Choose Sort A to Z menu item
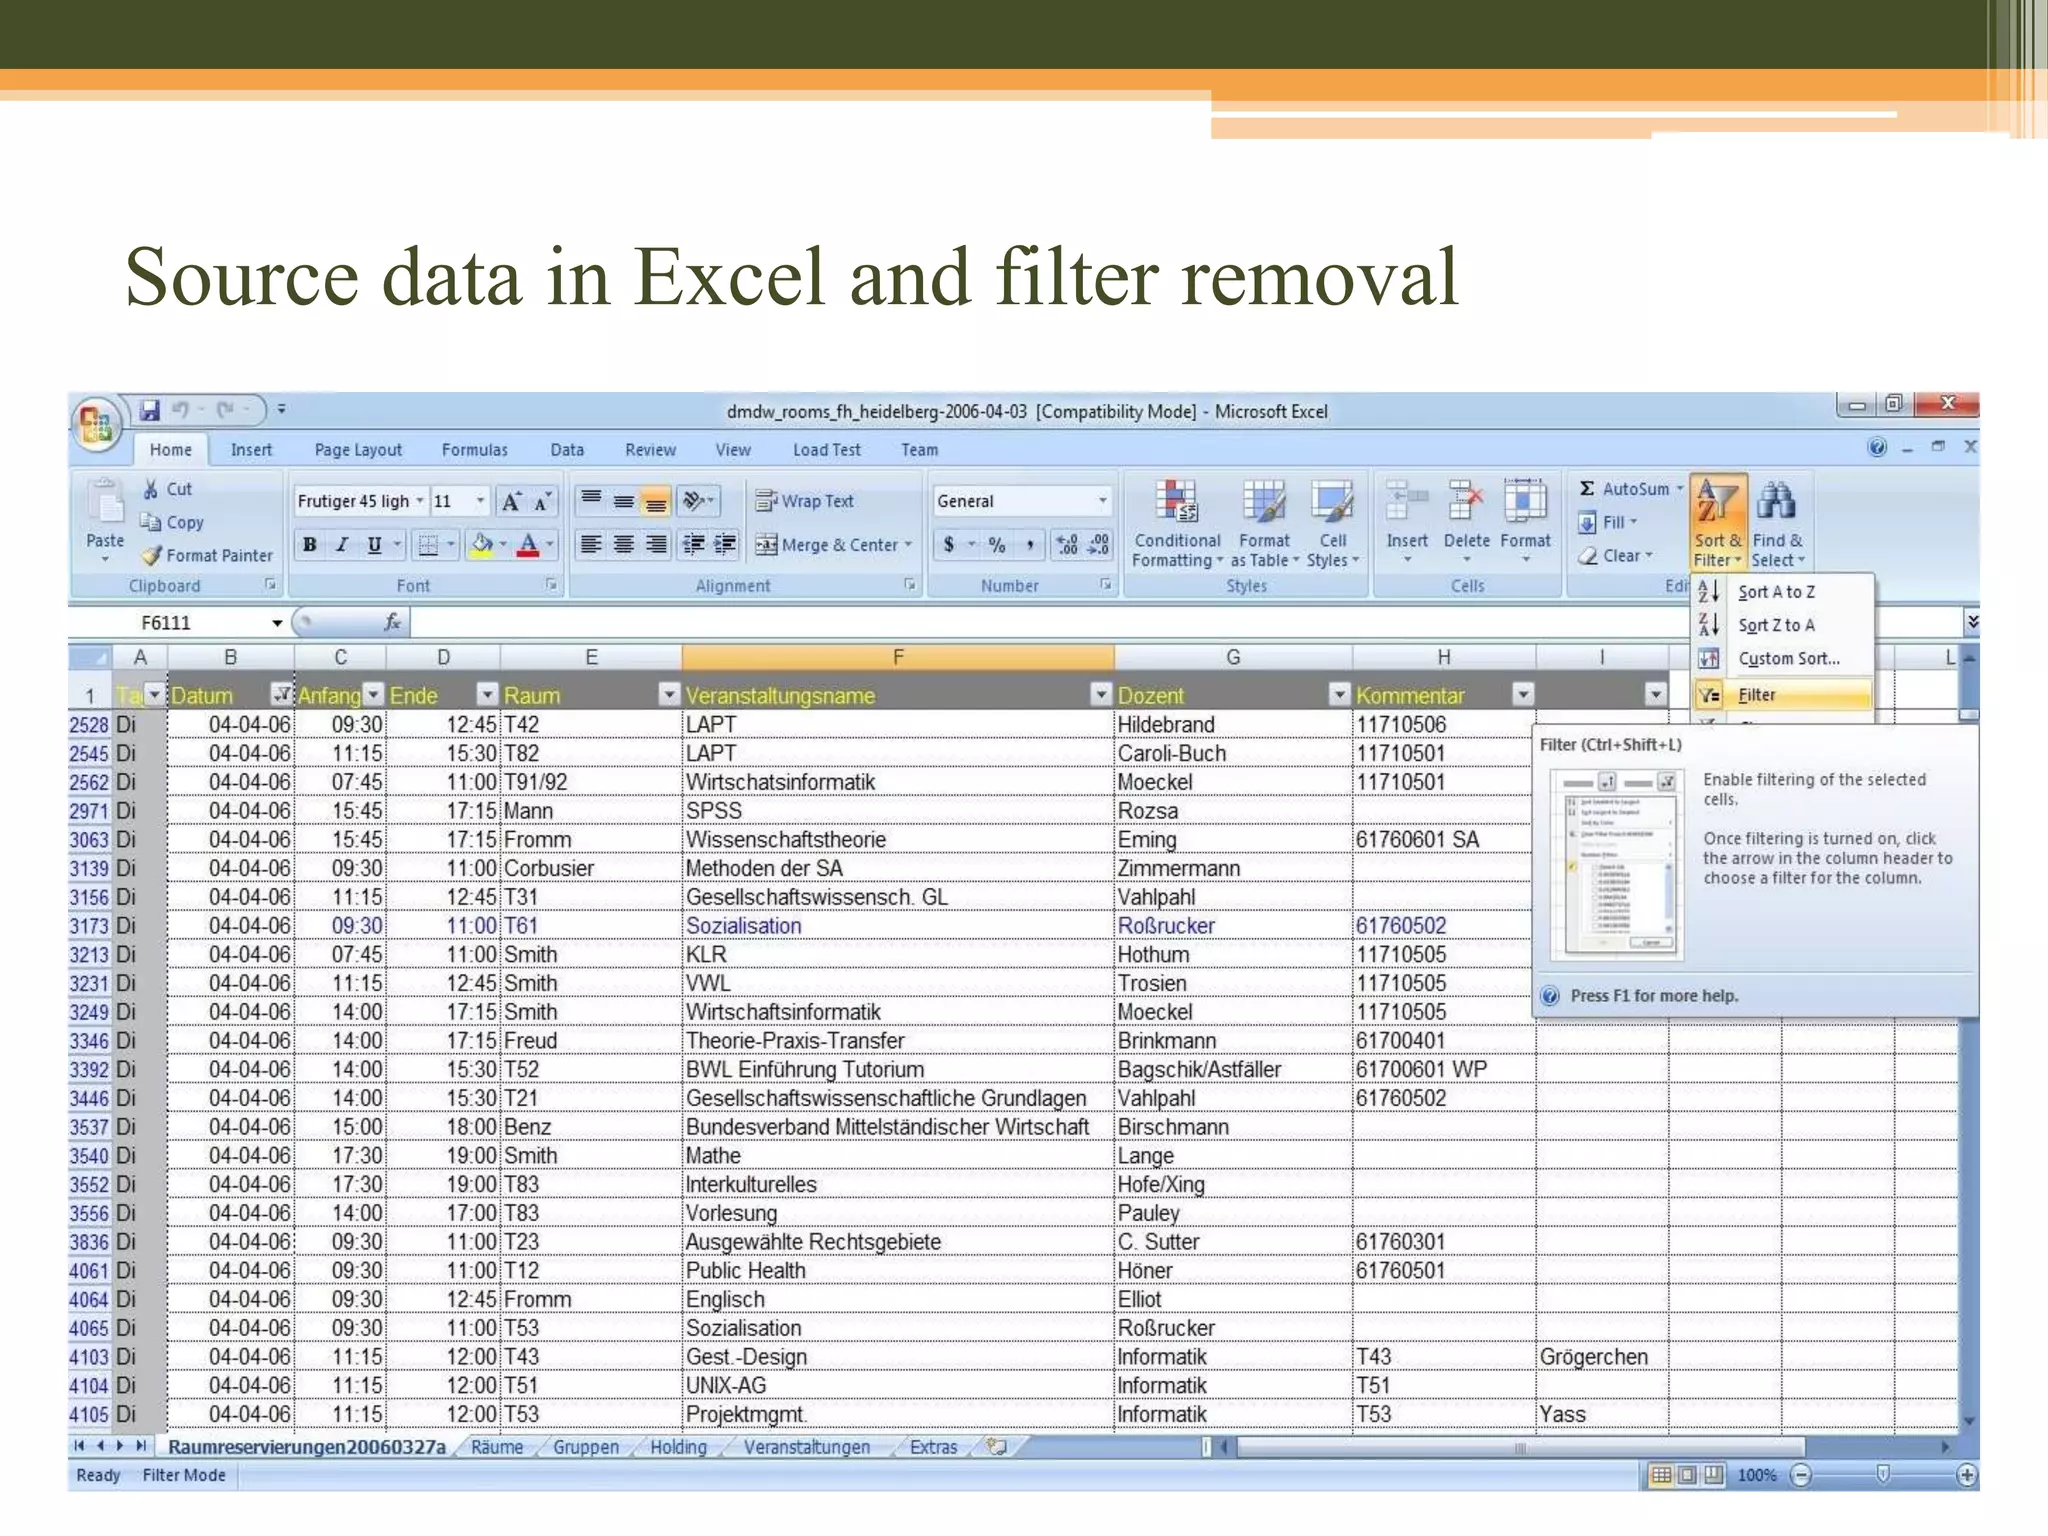Viewport: 2048px width, 1536px height. coord(1783,592)
